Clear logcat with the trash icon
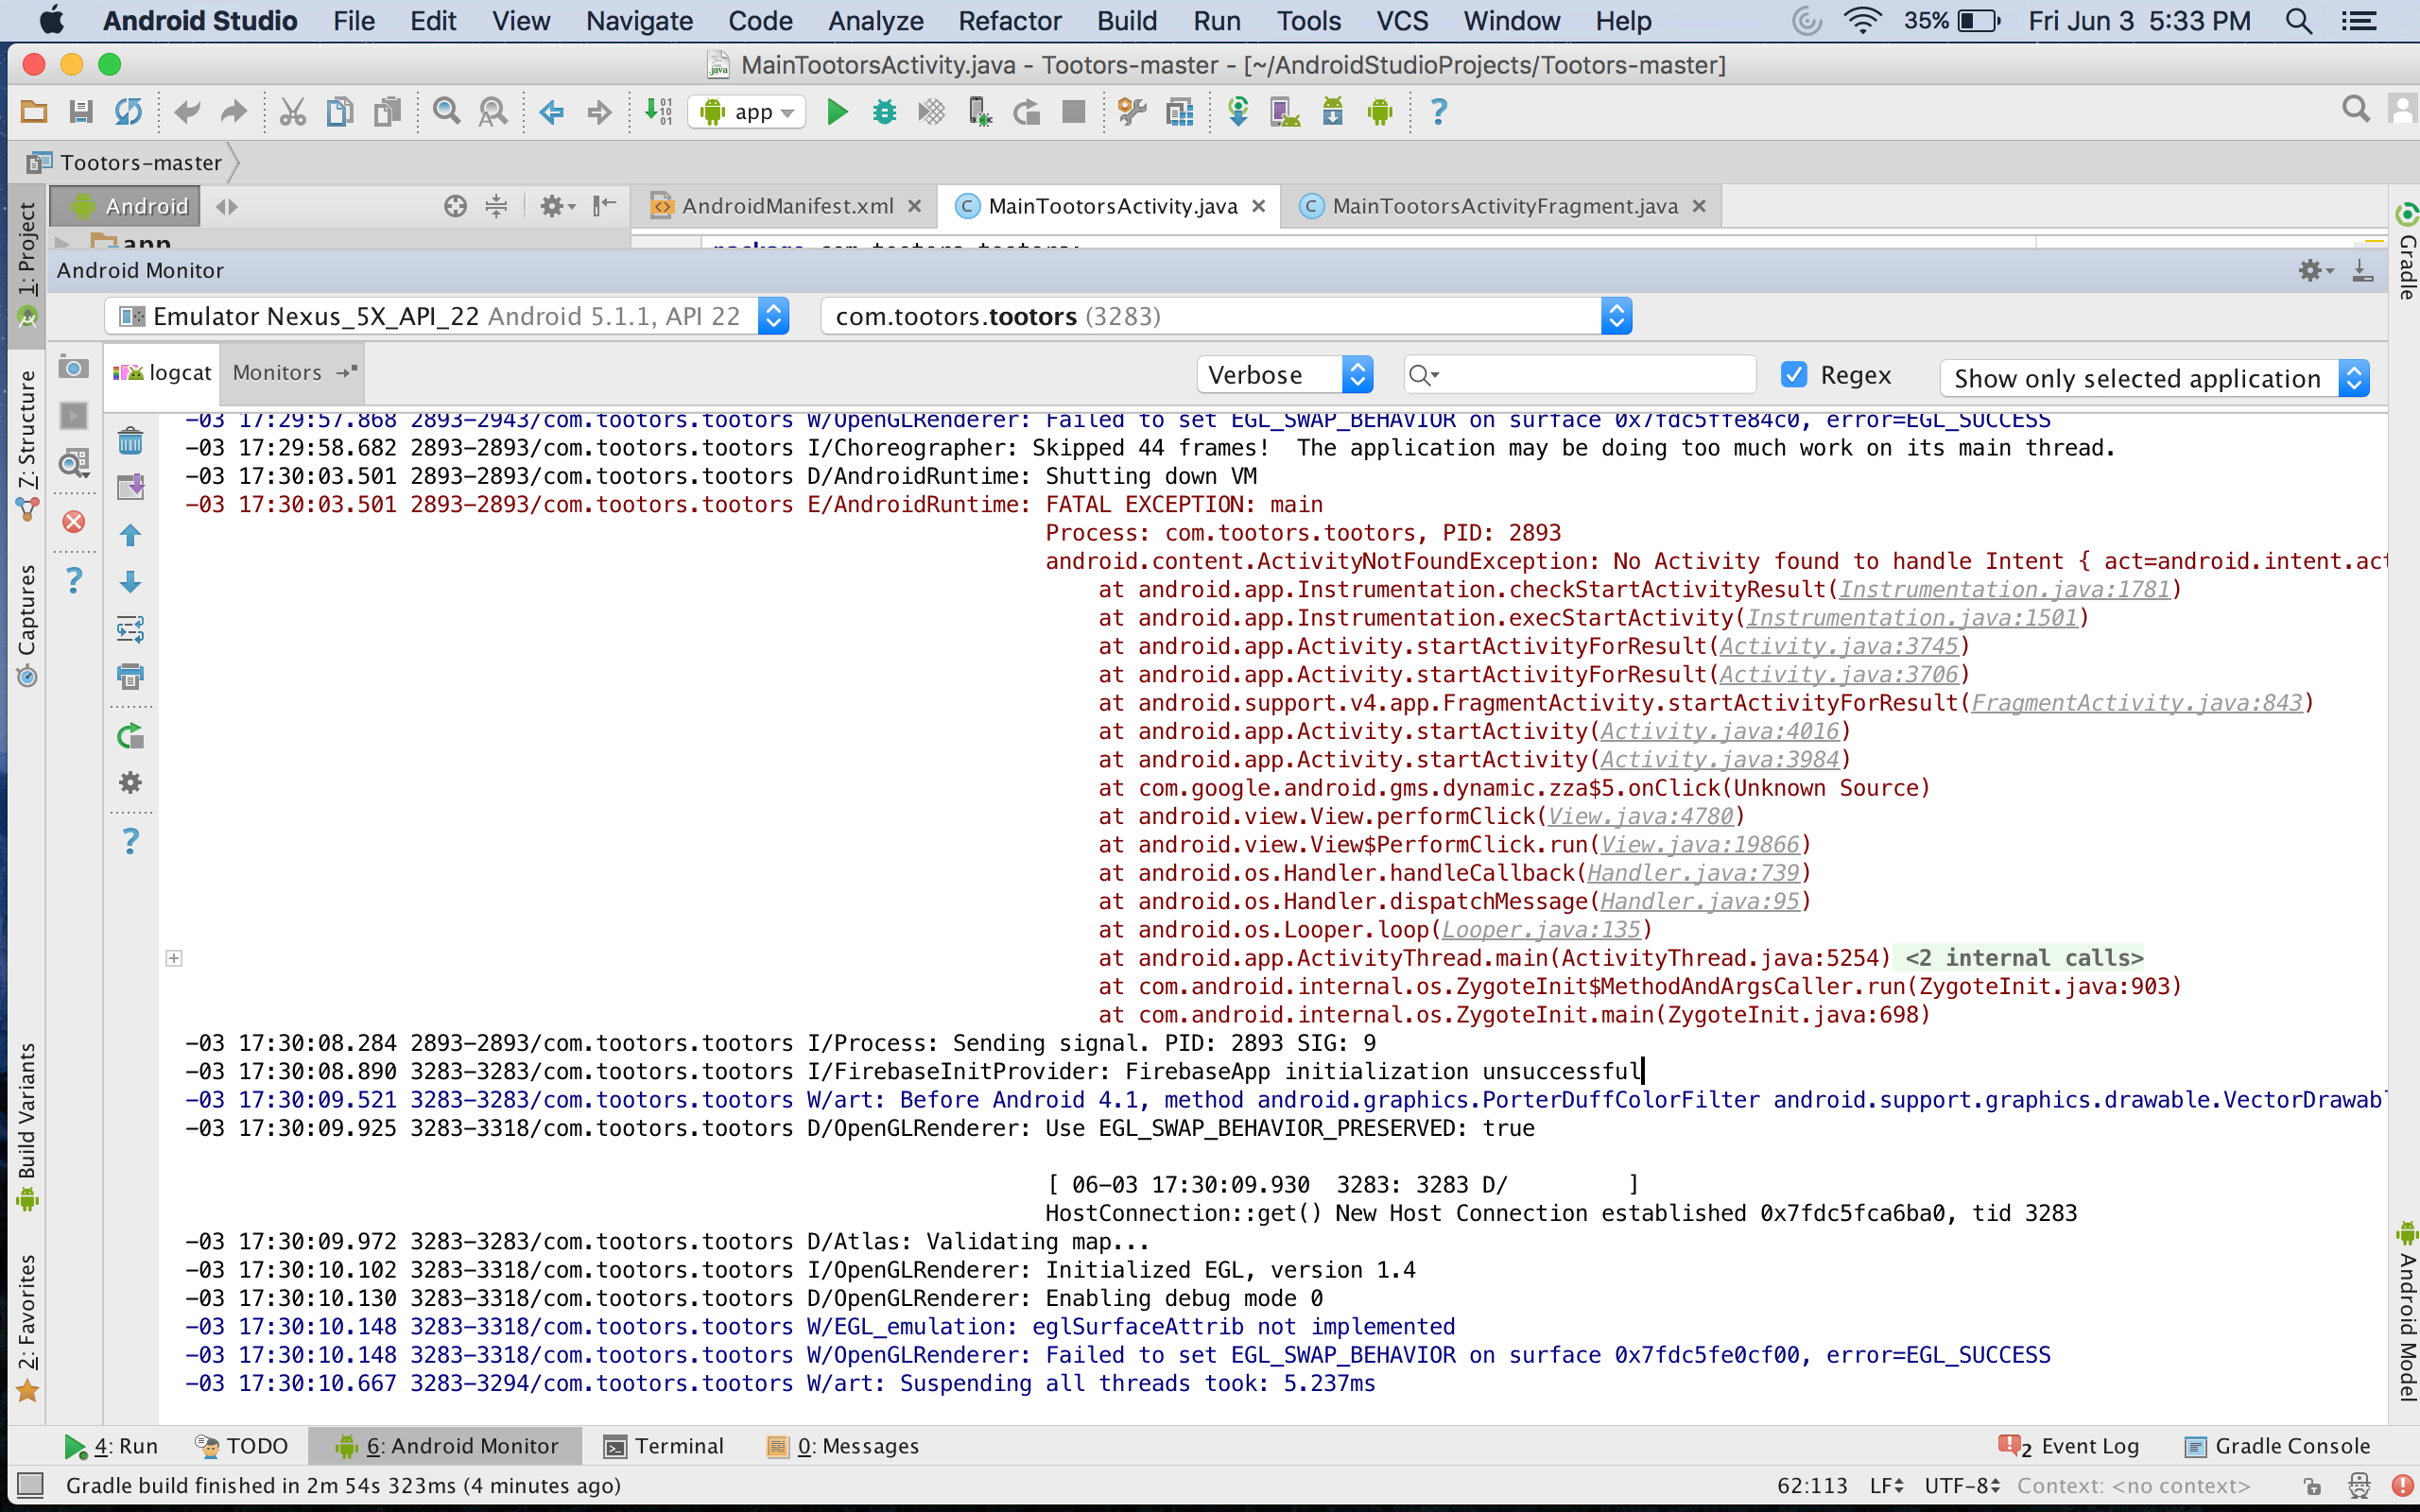The height and width of the screenshot is (1512, 2420). click(130, 441)
